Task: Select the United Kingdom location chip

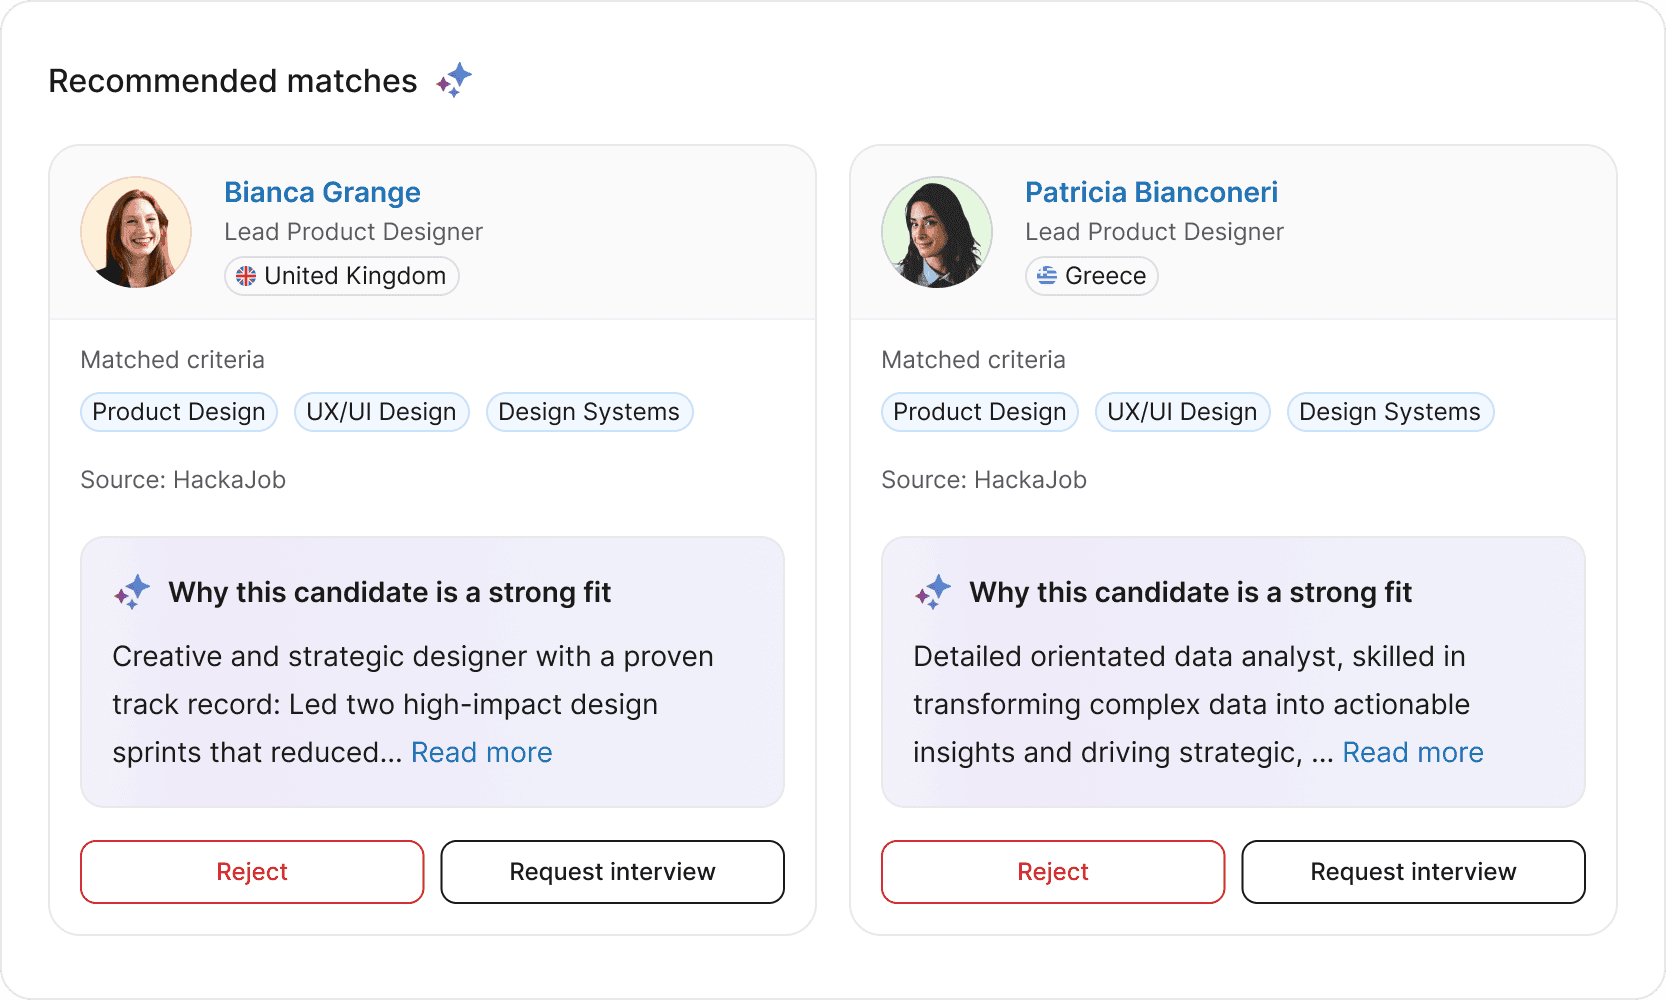Action: tap(342, 276)
